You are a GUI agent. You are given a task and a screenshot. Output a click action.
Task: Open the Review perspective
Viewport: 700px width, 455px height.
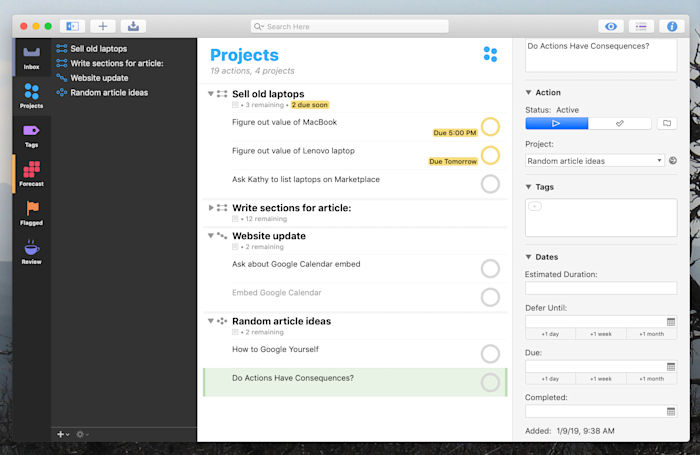[31, 250]
